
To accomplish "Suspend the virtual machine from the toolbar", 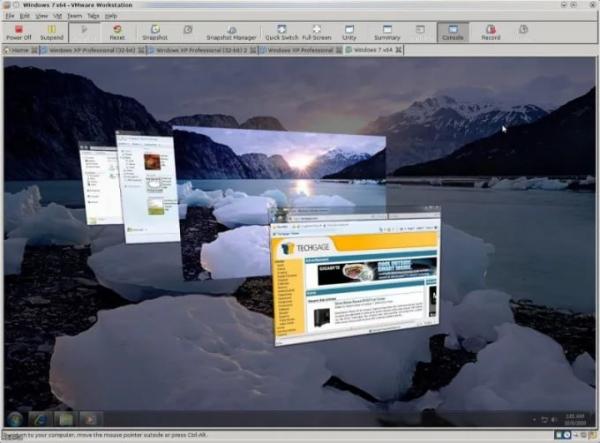I will [x=52, y=32].
